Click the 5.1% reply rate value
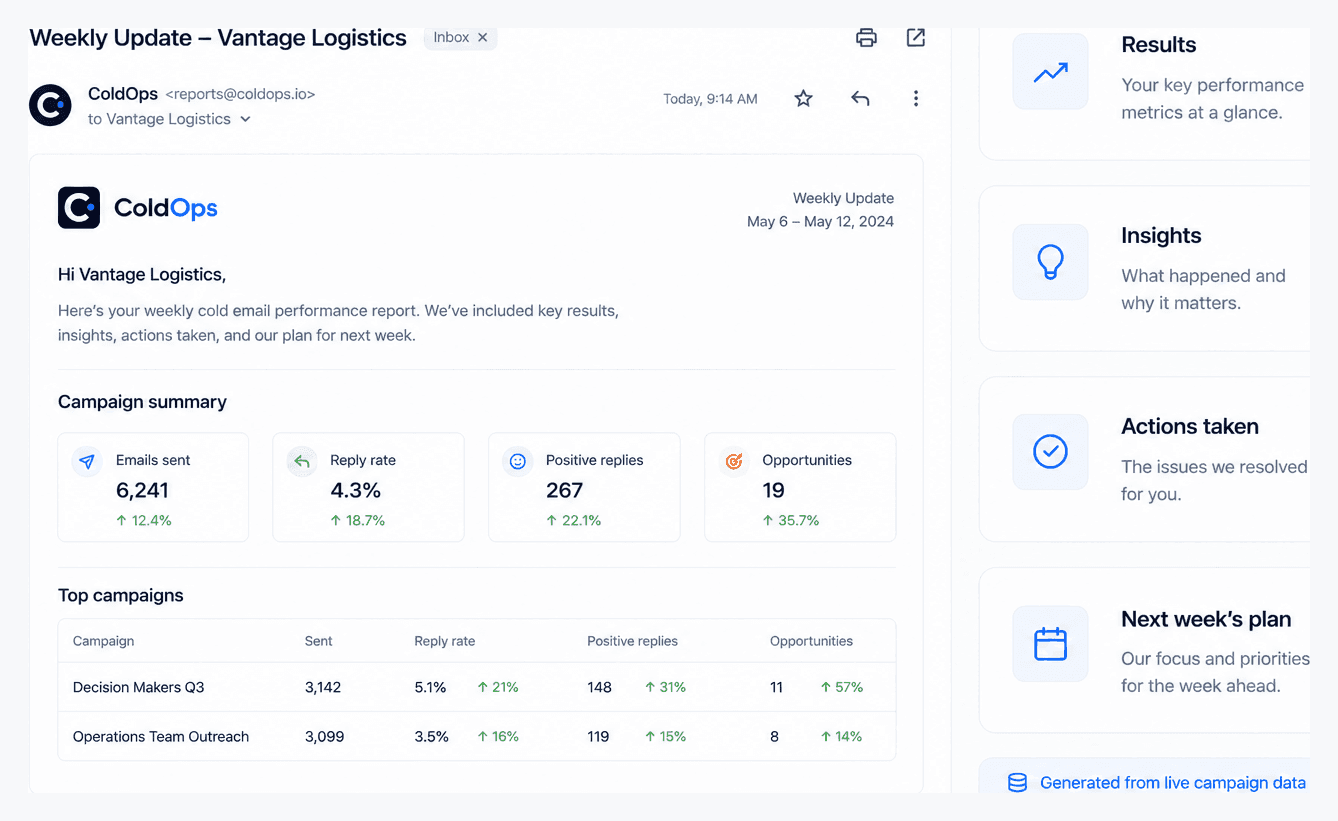 pos(430,687)
